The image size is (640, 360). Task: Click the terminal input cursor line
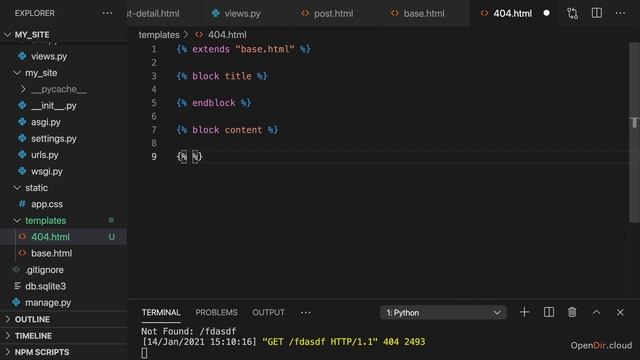(x=144, y=353)
